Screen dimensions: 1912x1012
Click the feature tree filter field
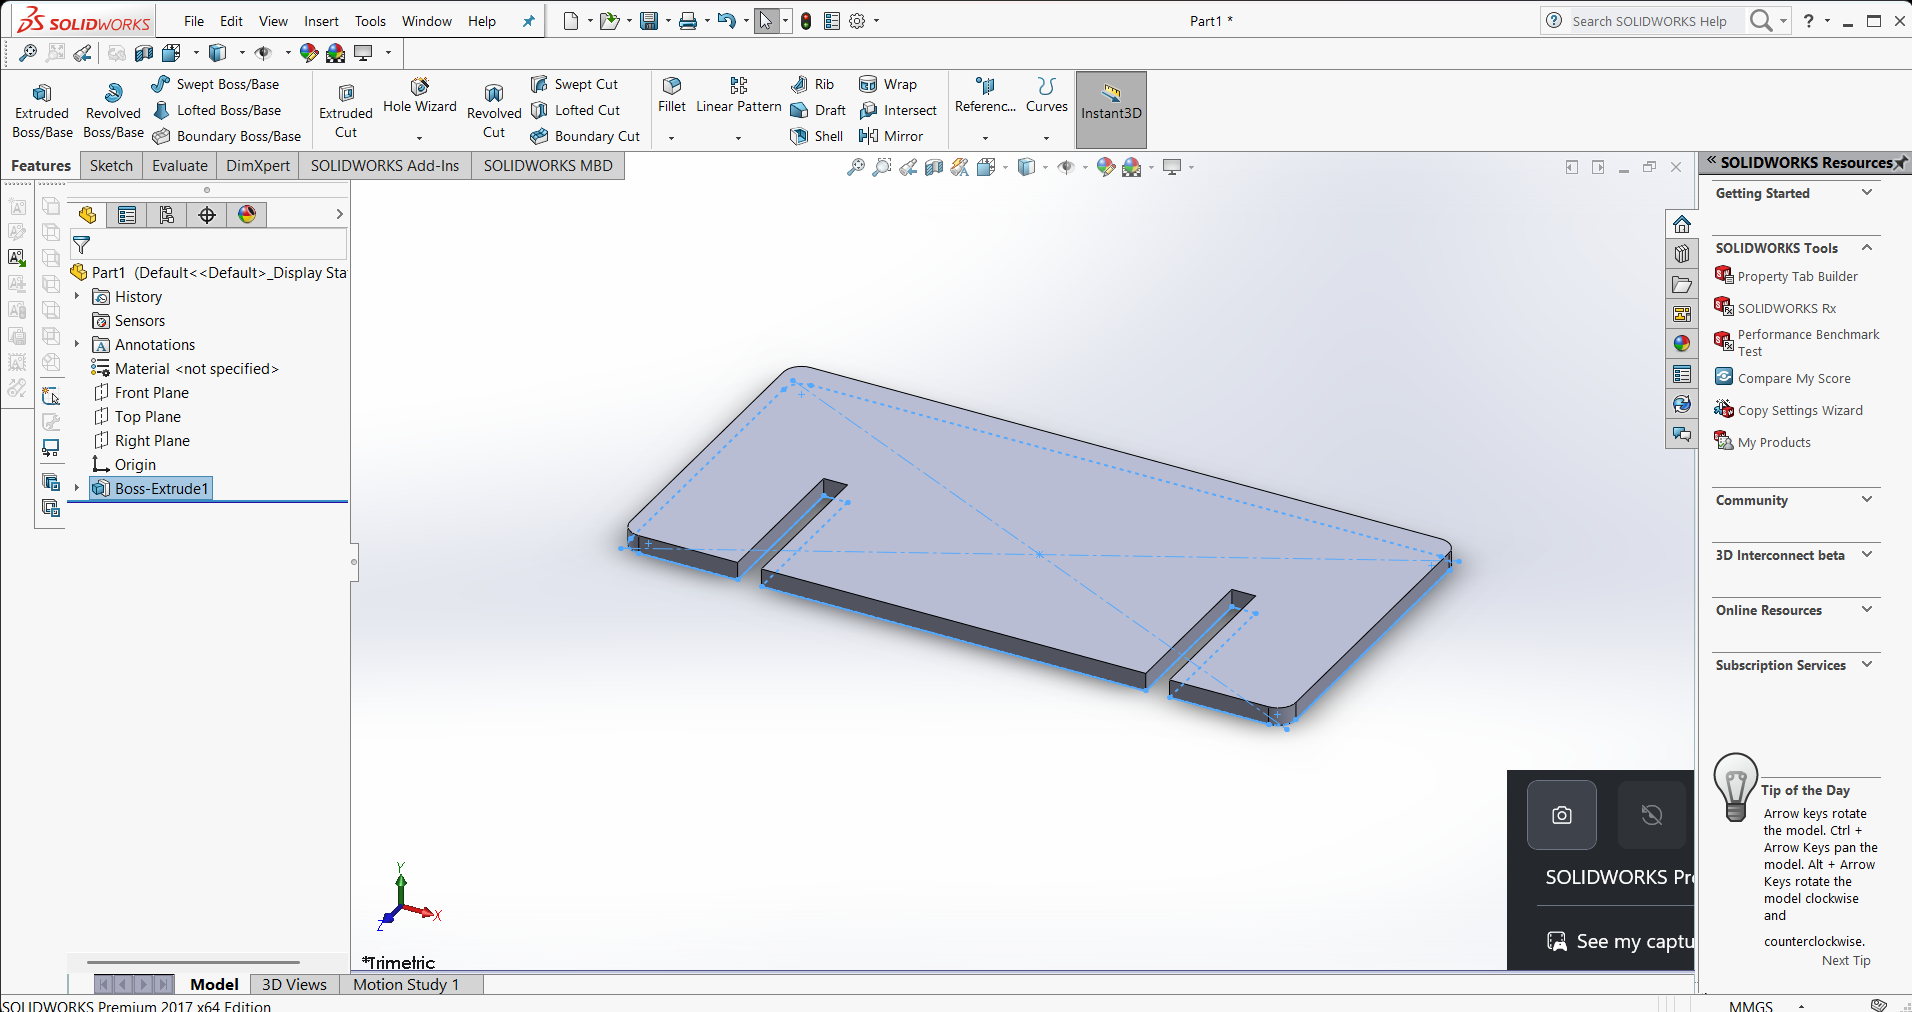[x=208, y=245]
